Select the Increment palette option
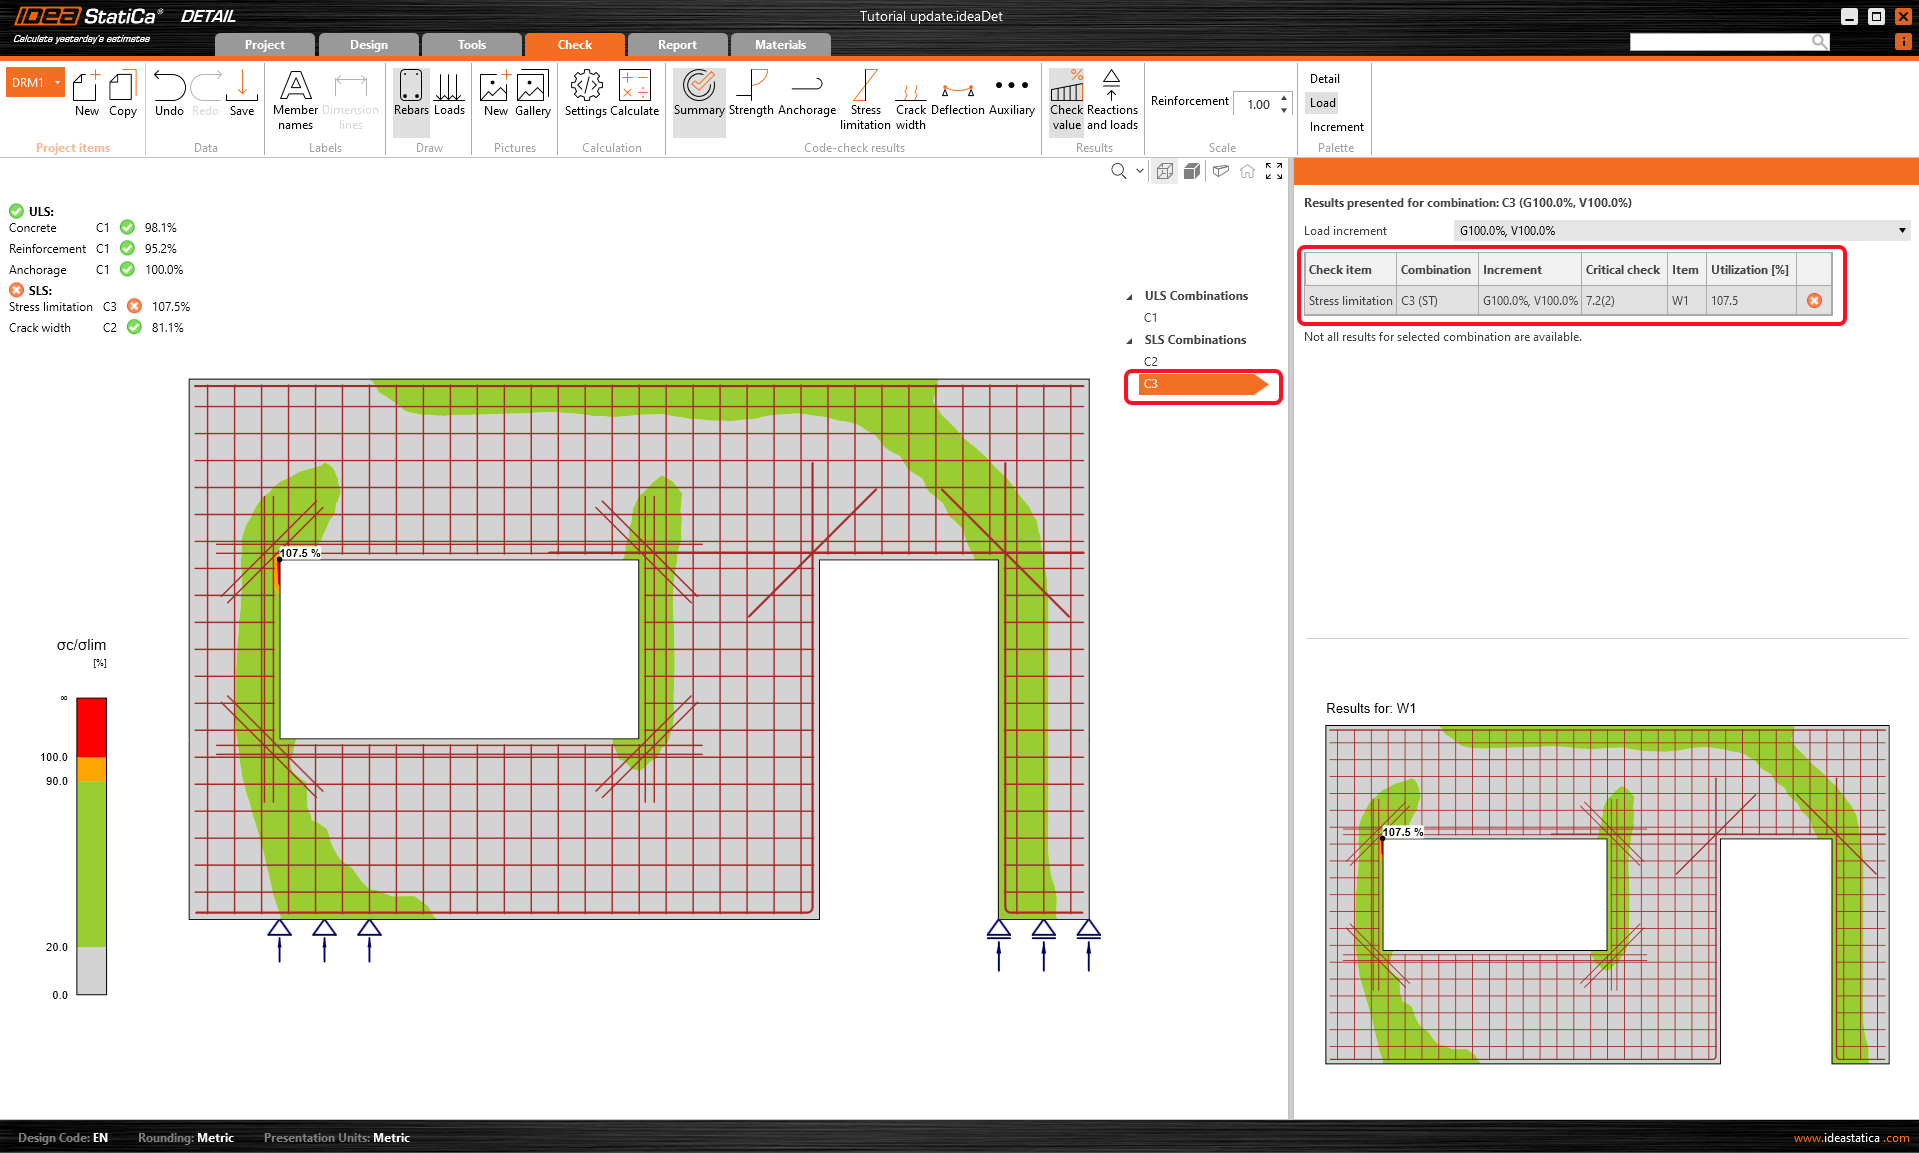This screenshot has width=1919, height=1153. coord(1336,127)
